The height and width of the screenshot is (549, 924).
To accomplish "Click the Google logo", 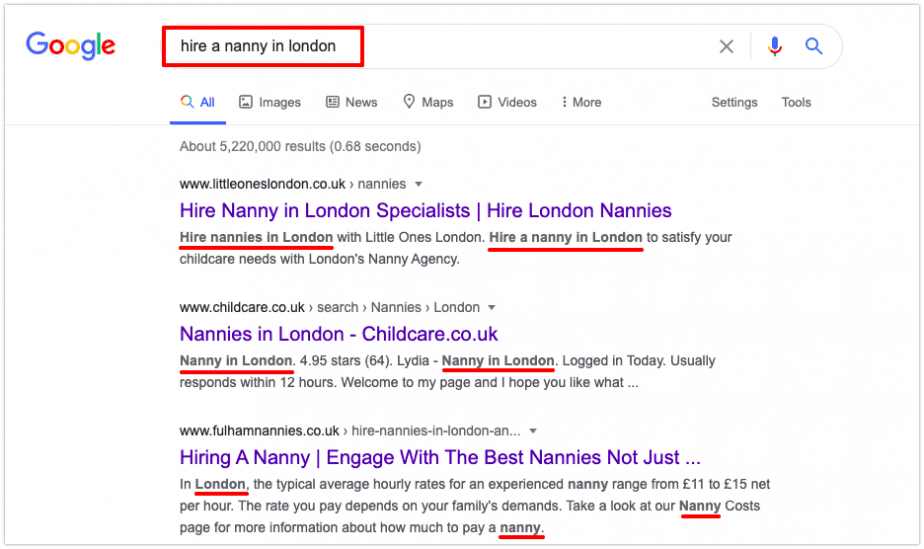I will coord(71,46).
